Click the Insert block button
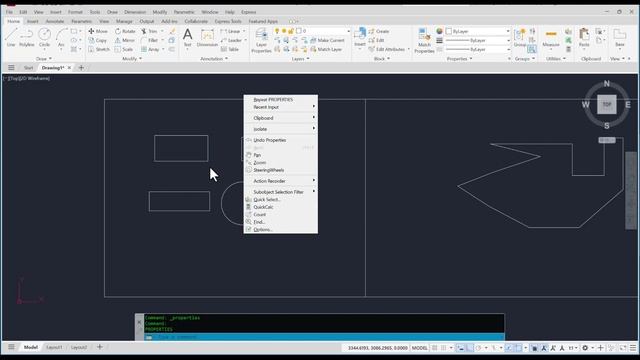 (x=360, y=37)
